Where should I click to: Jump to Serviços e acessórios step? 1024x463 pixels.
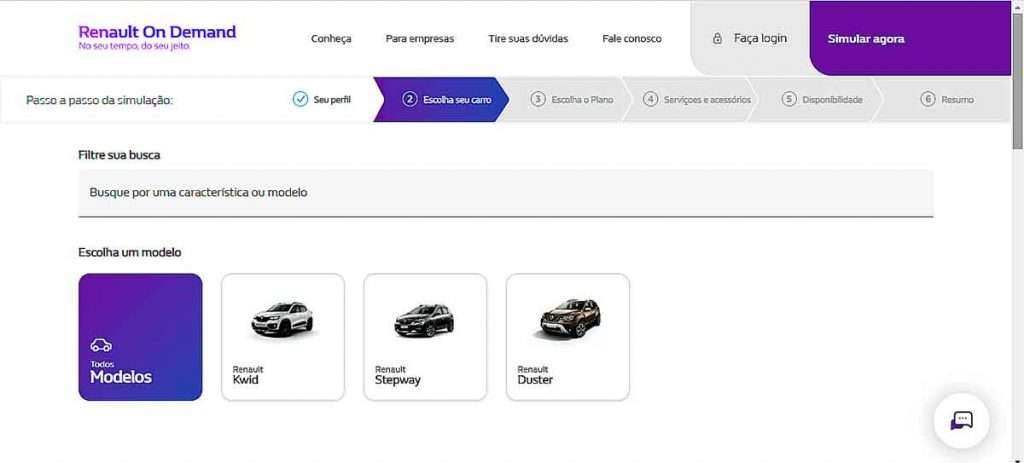pos(697,99)
